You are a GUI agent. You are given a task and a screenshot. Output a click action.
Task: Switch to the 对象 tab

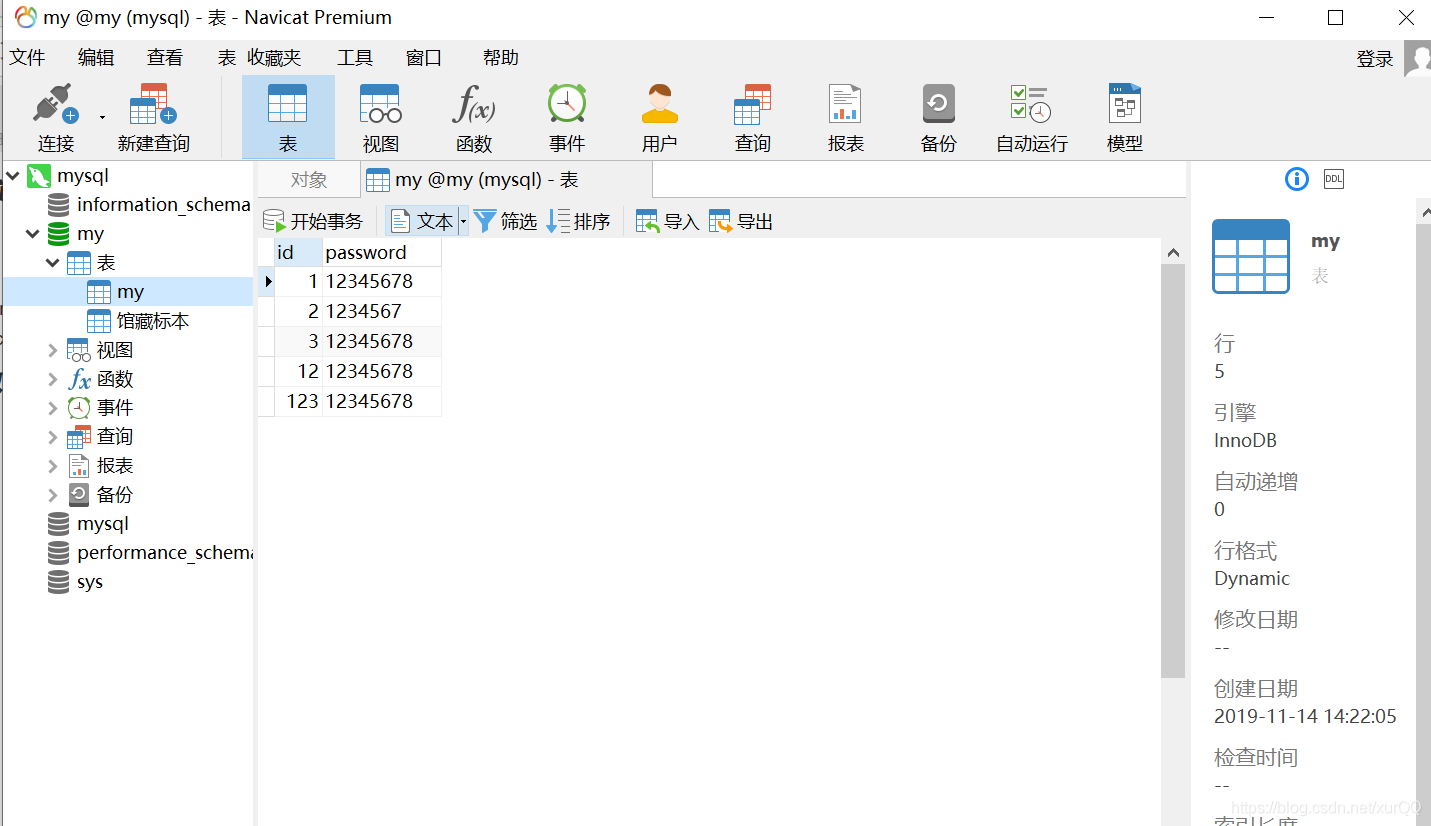coord(309,180)
